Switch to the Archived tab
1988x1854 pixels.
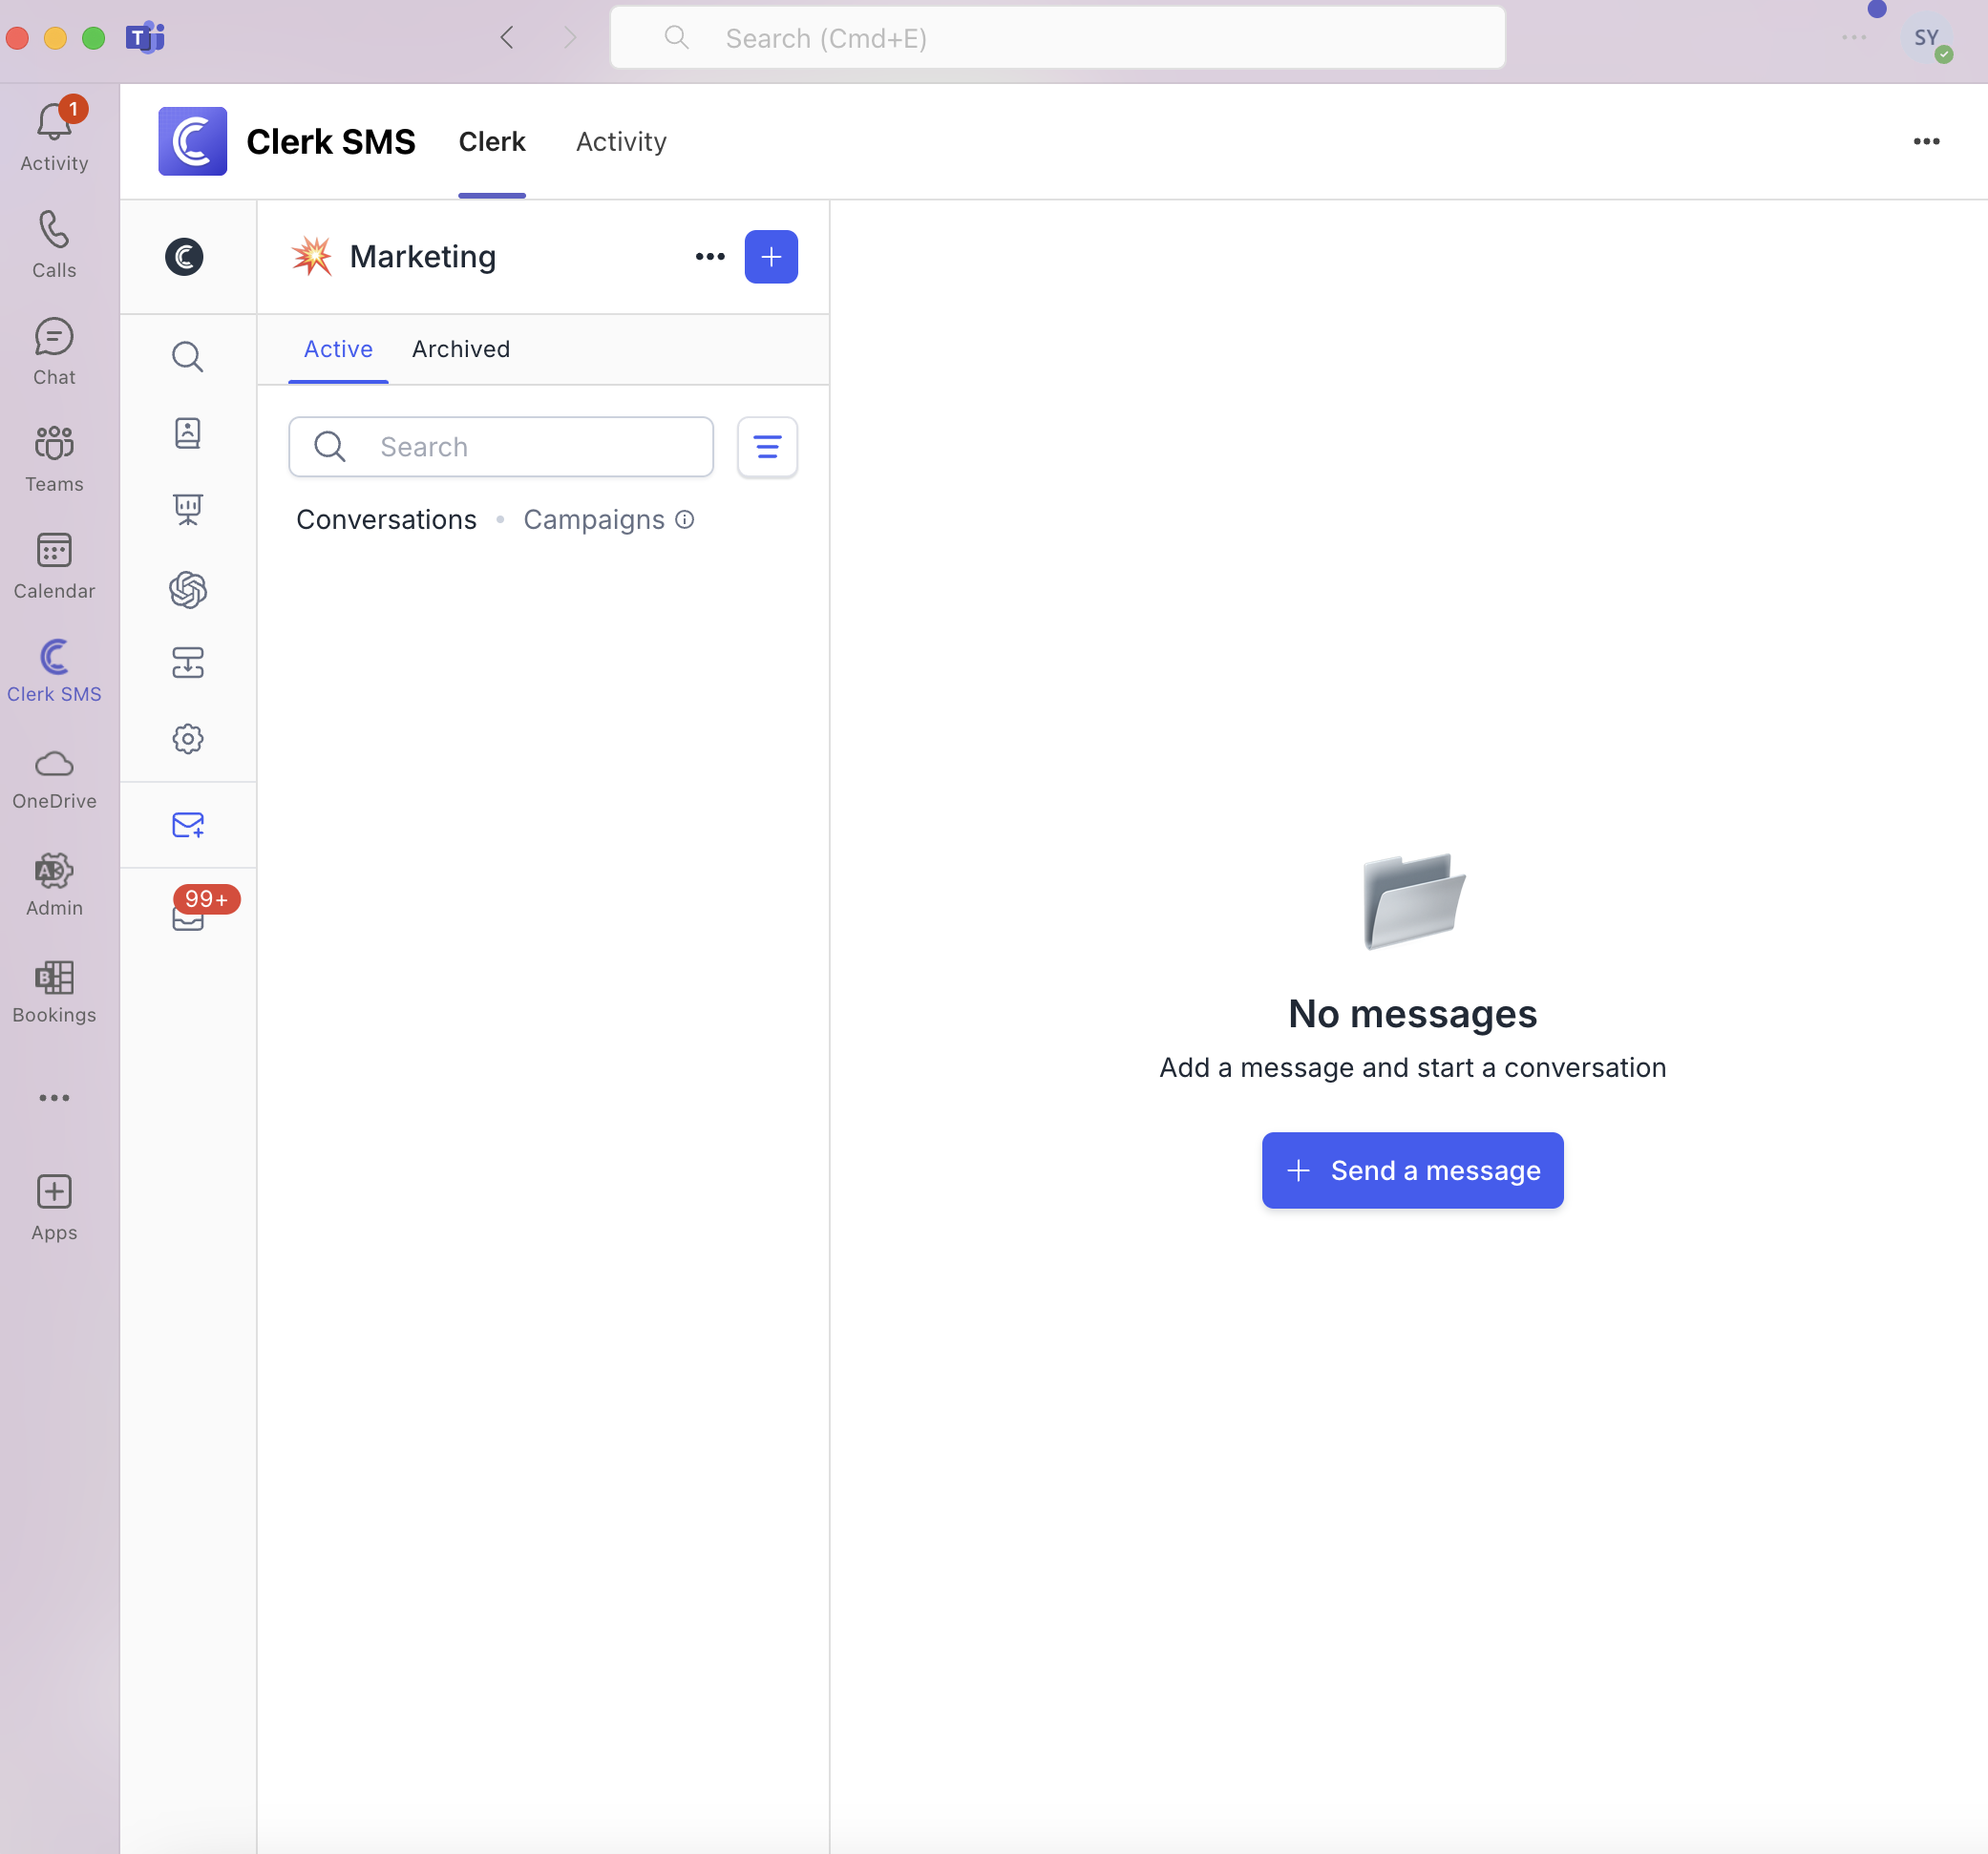pos(461,349)
